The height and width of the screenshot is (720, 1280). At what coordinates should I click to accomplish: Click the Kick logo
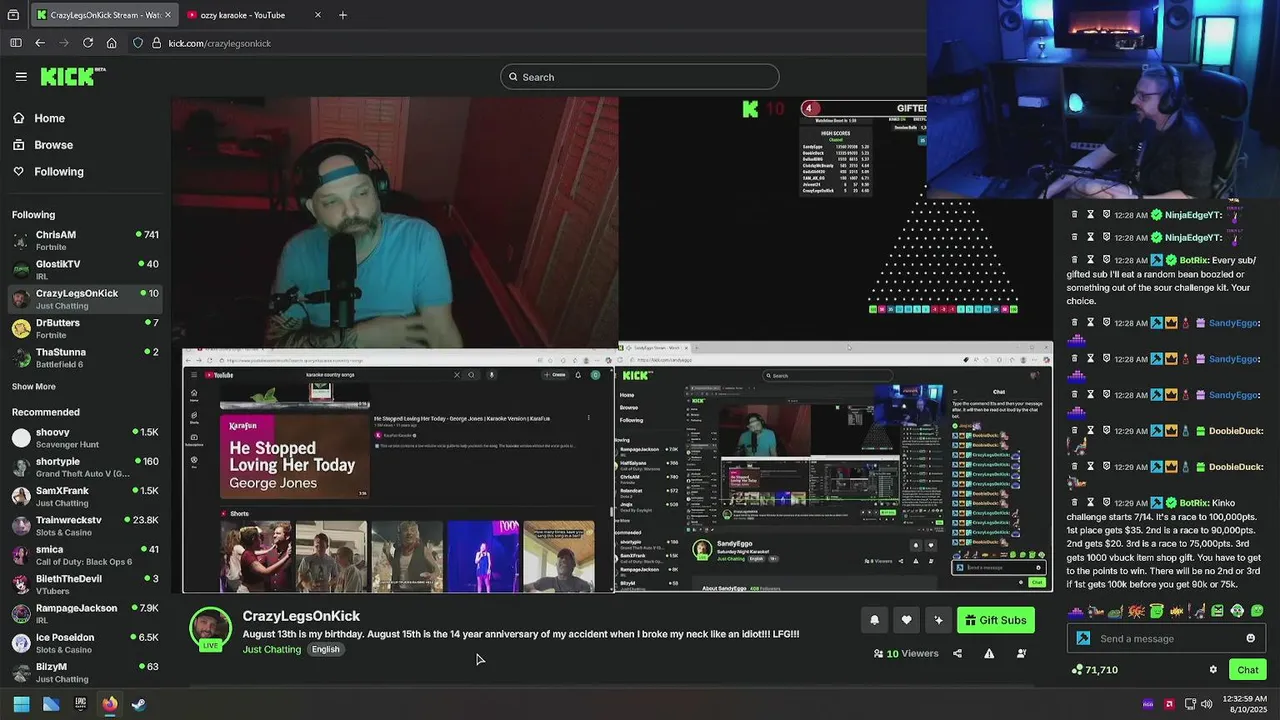(x=72, y=76)
